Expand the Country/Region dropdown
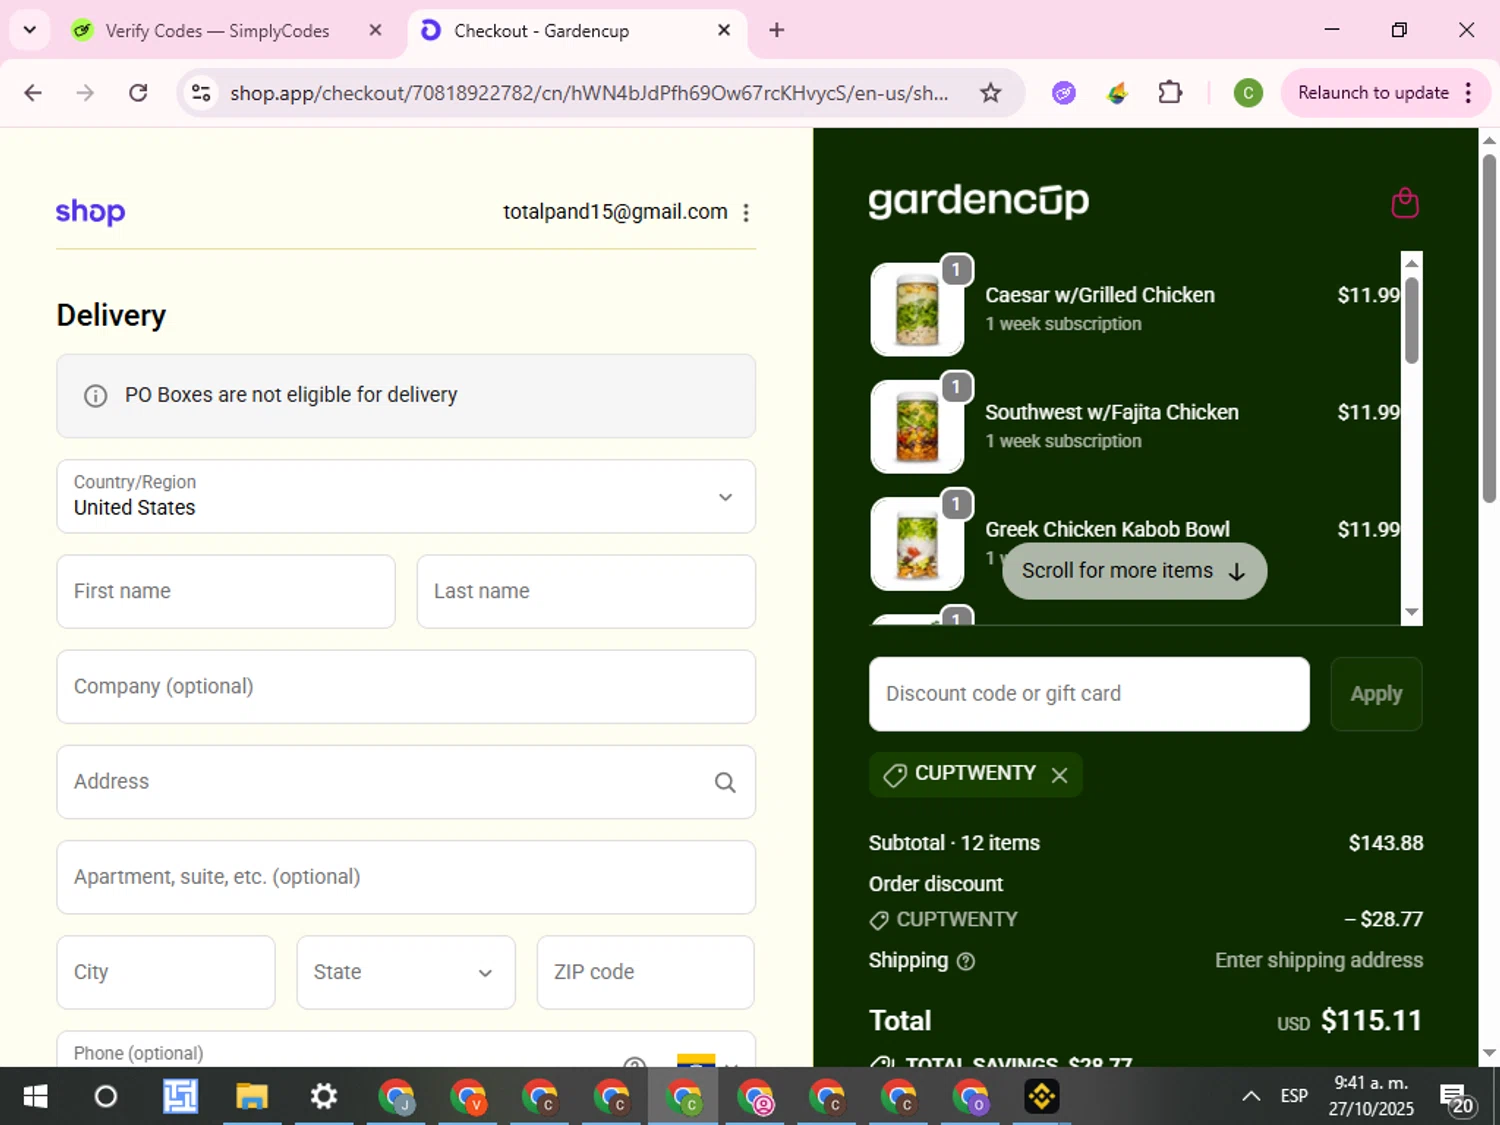Image resolution: width=1500 pixels, height=1125 pixels. (406, 497)
